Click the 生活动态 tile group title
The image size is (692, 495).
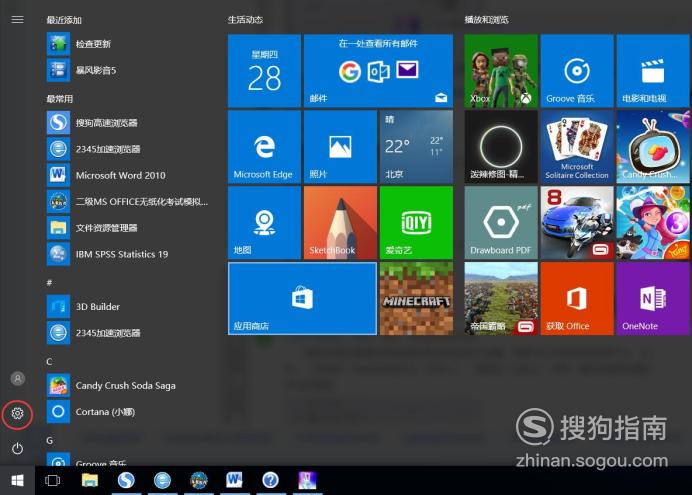click(245, 19)
